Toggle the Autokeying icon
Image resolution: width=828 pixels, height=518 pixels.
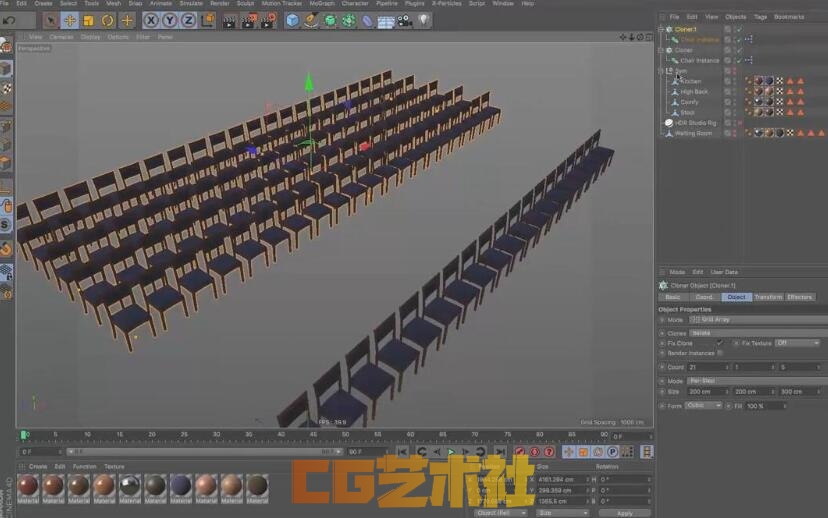(x=535, y=452)
